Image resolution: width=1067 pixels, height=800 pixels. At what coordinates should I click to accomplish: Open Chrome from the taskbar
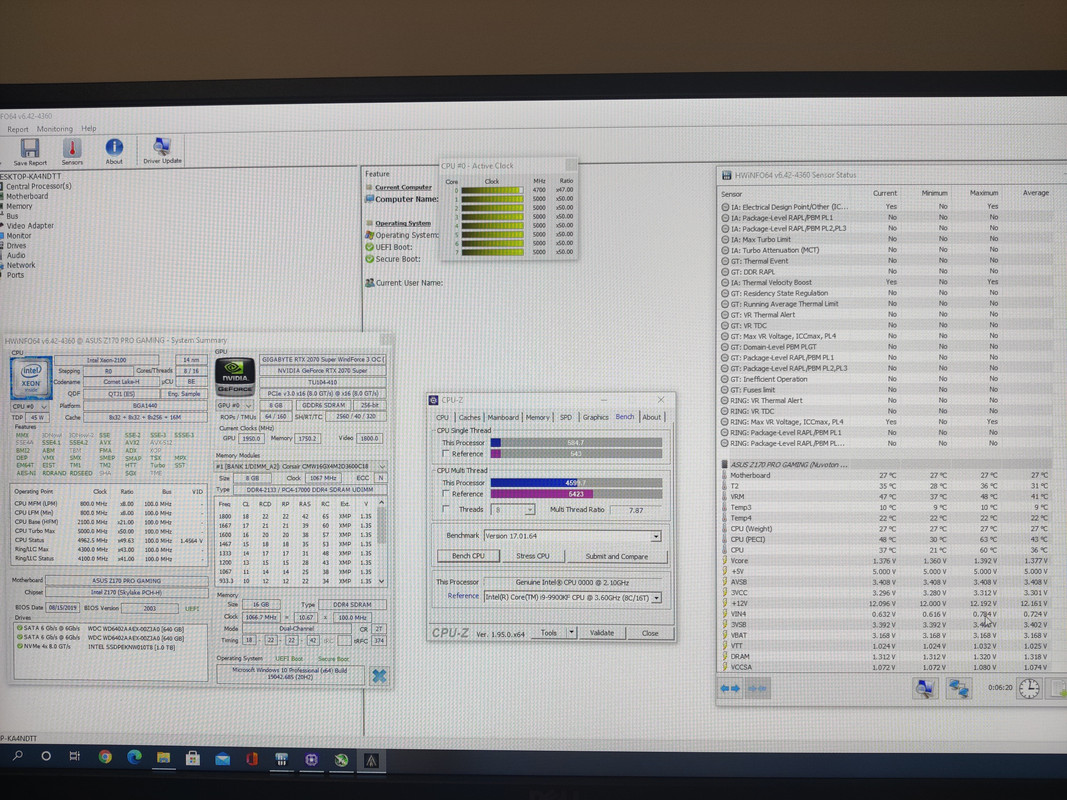coord(105,756)
